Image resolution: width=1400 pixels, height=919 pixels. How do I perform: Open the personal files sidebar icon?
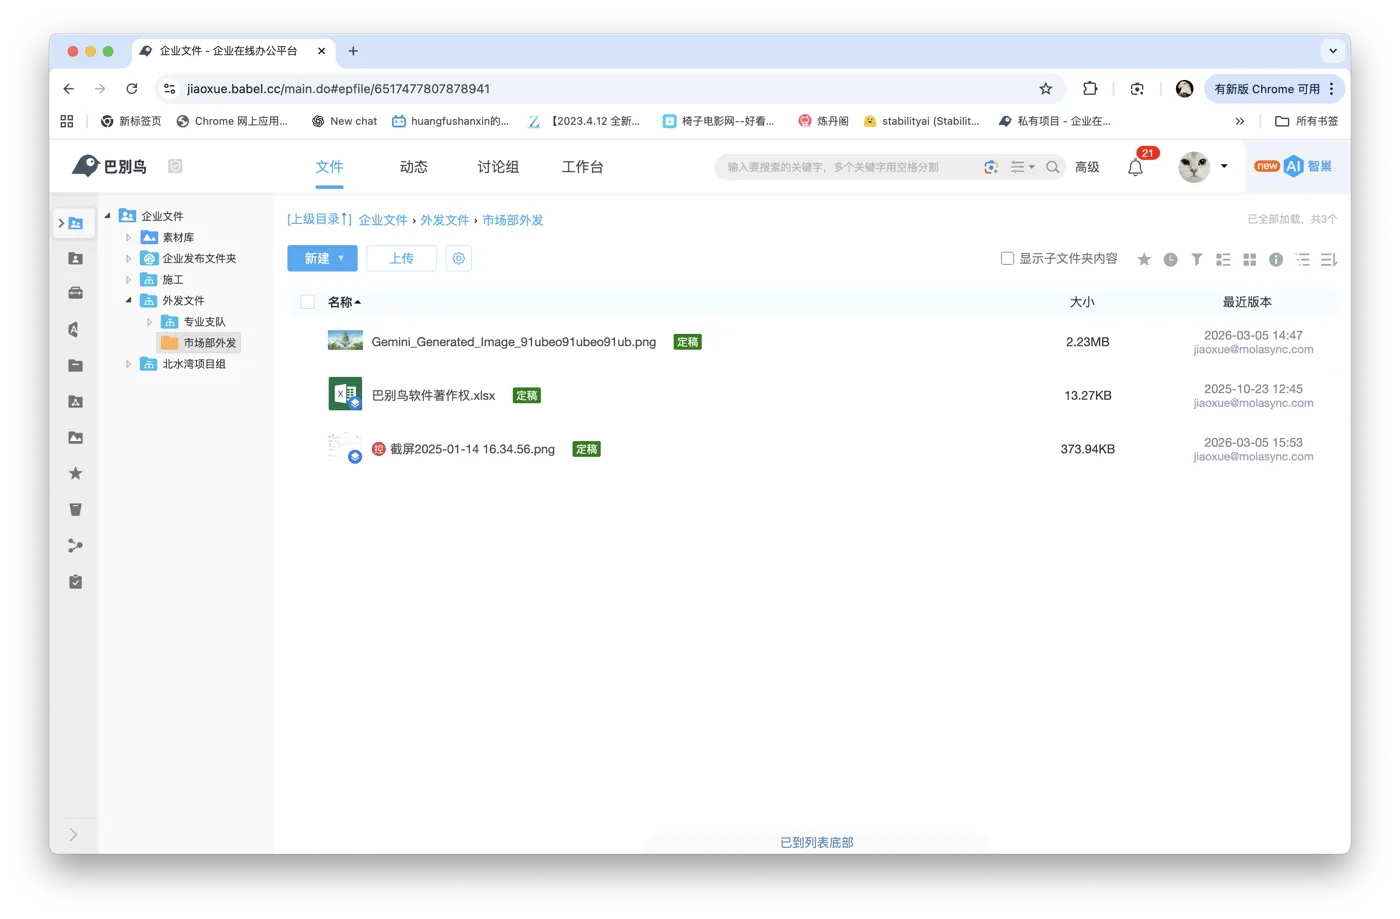click(x=75, y=259)
